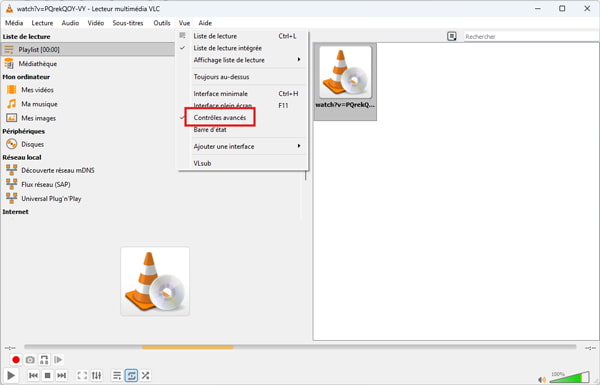
Task: Expand Ajouter une interface submenu
Action: point(243,147)
